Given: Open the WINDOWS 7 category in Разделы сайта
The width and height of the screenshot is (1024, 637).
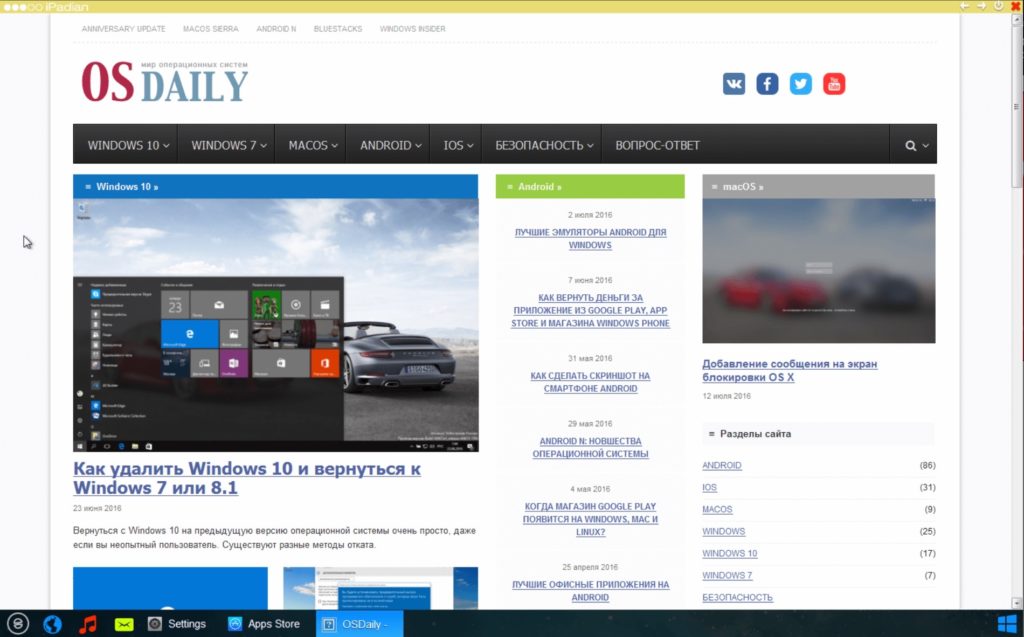Looking at the screenshot, I should [727, 576].
